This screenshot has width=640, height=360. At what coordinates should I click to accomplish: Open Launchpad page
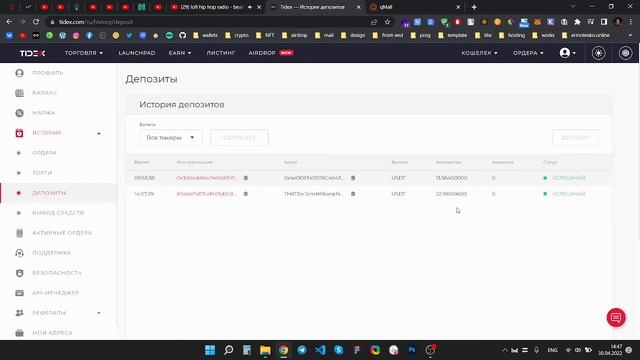[137, 53]
